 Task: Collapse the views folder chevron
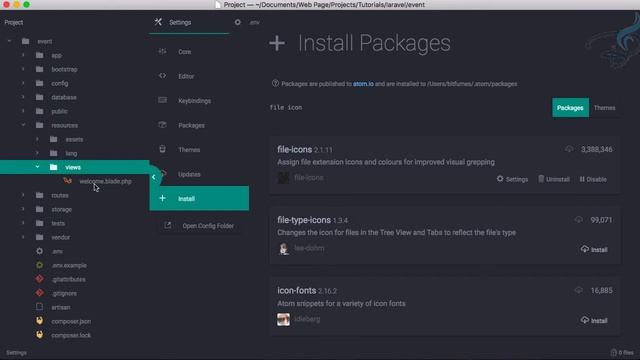pos(37,167)
